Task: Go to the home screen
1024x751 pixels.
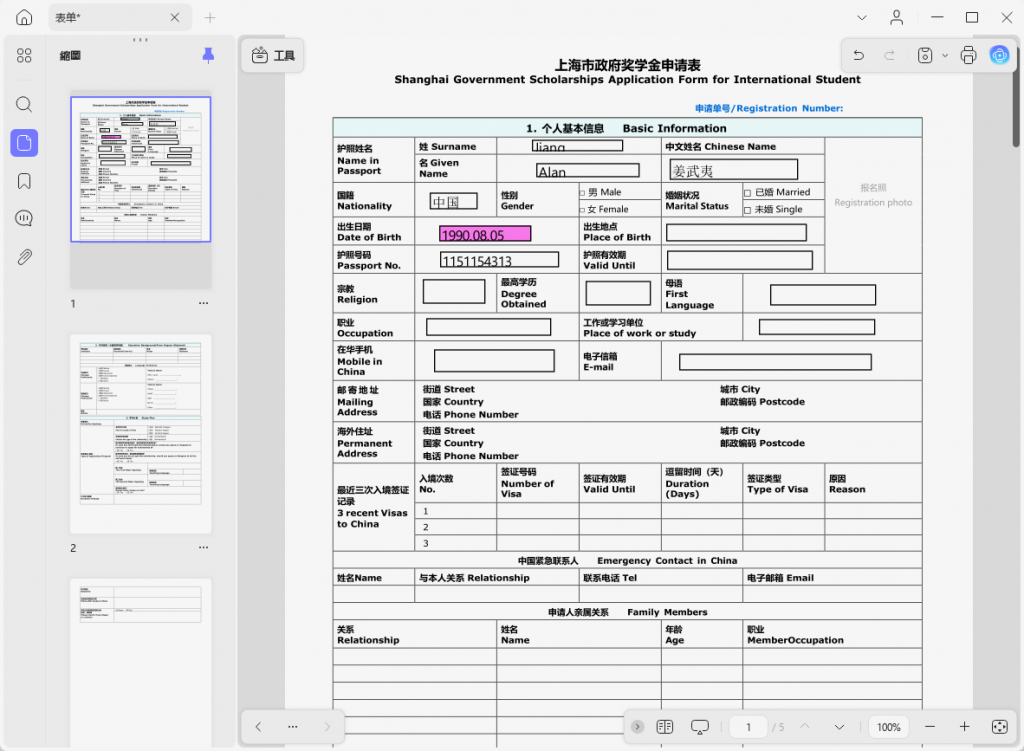Action: [24, 18]
